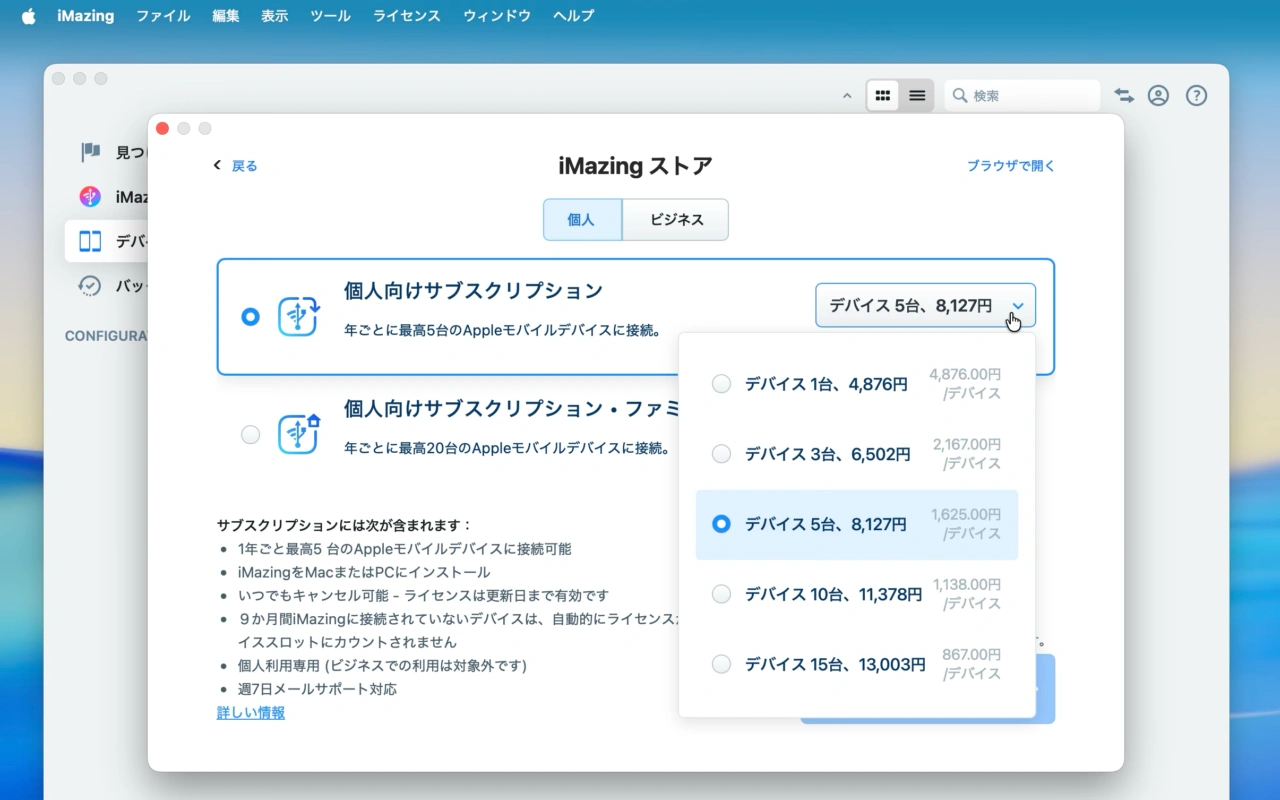This screenshot has width=1280, height=800.
Task: Click the 867.00円/デバイス price text
Action: click(x=971, y=664)
